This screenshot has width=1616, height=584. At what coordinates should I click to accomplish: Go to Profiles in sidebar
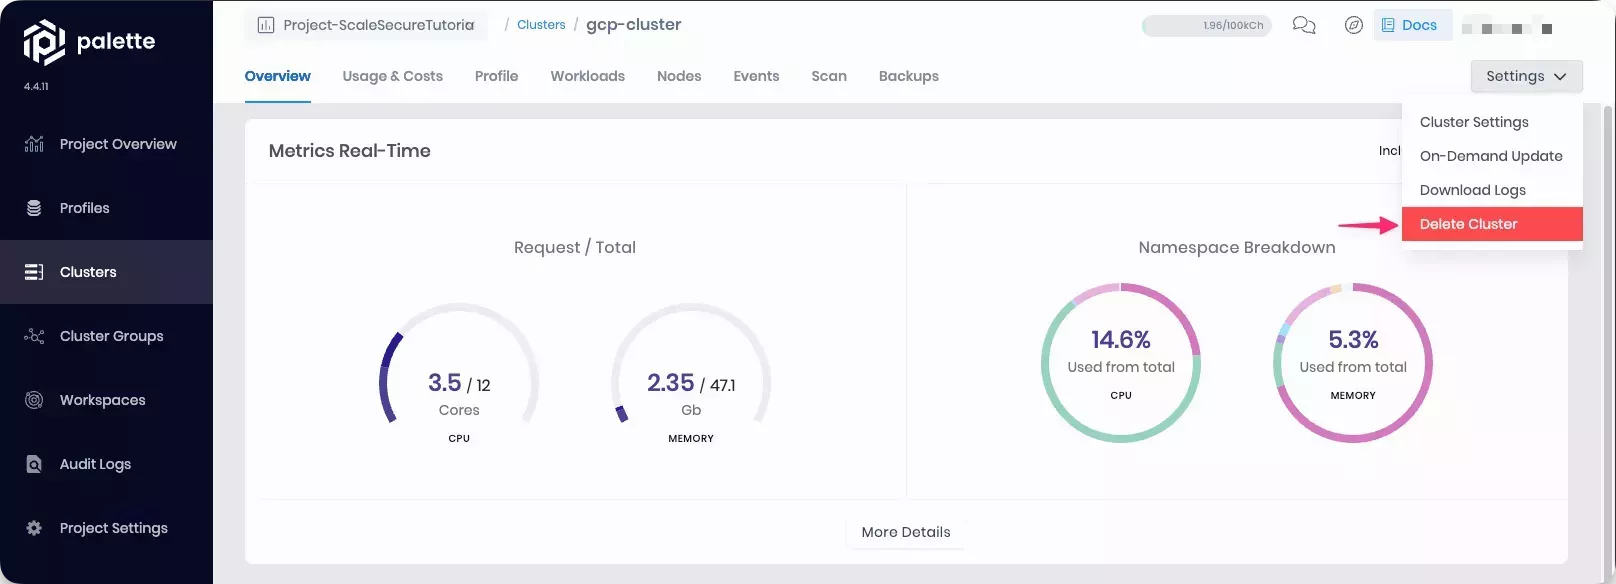coord(106,208)
